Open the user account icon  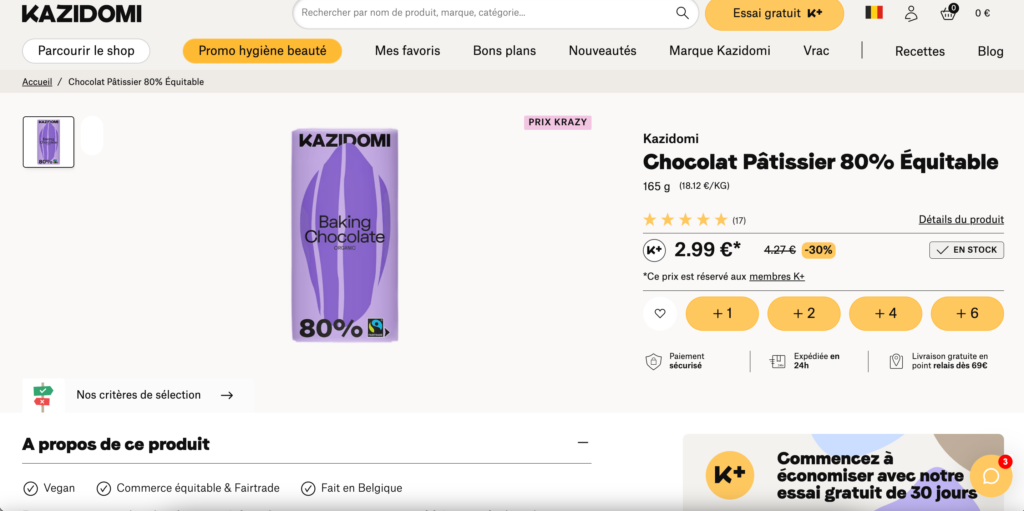(x=911, y=13)
